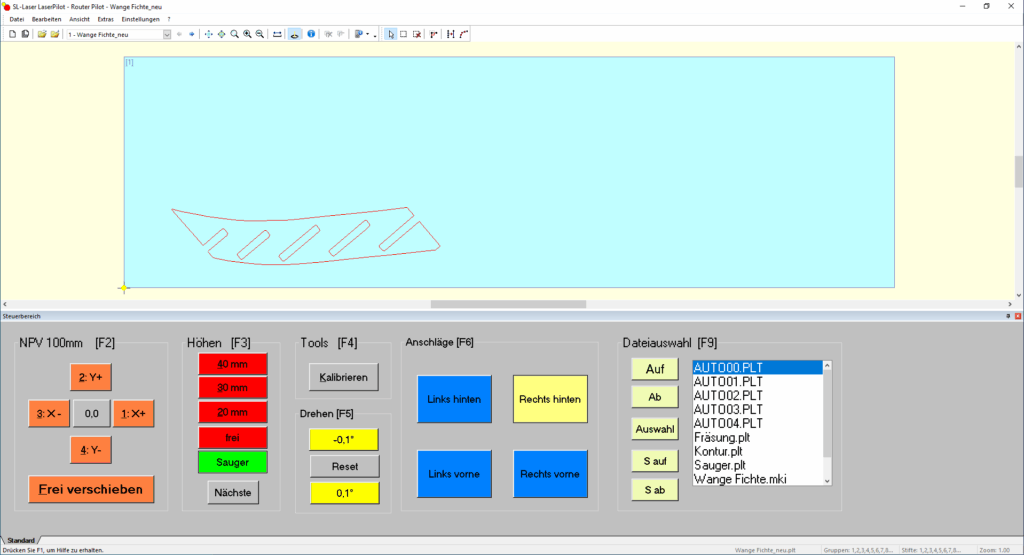The image size is (1024, 555).
Task: Click the Zoom in magnifier icon
Action: [247, 34]
